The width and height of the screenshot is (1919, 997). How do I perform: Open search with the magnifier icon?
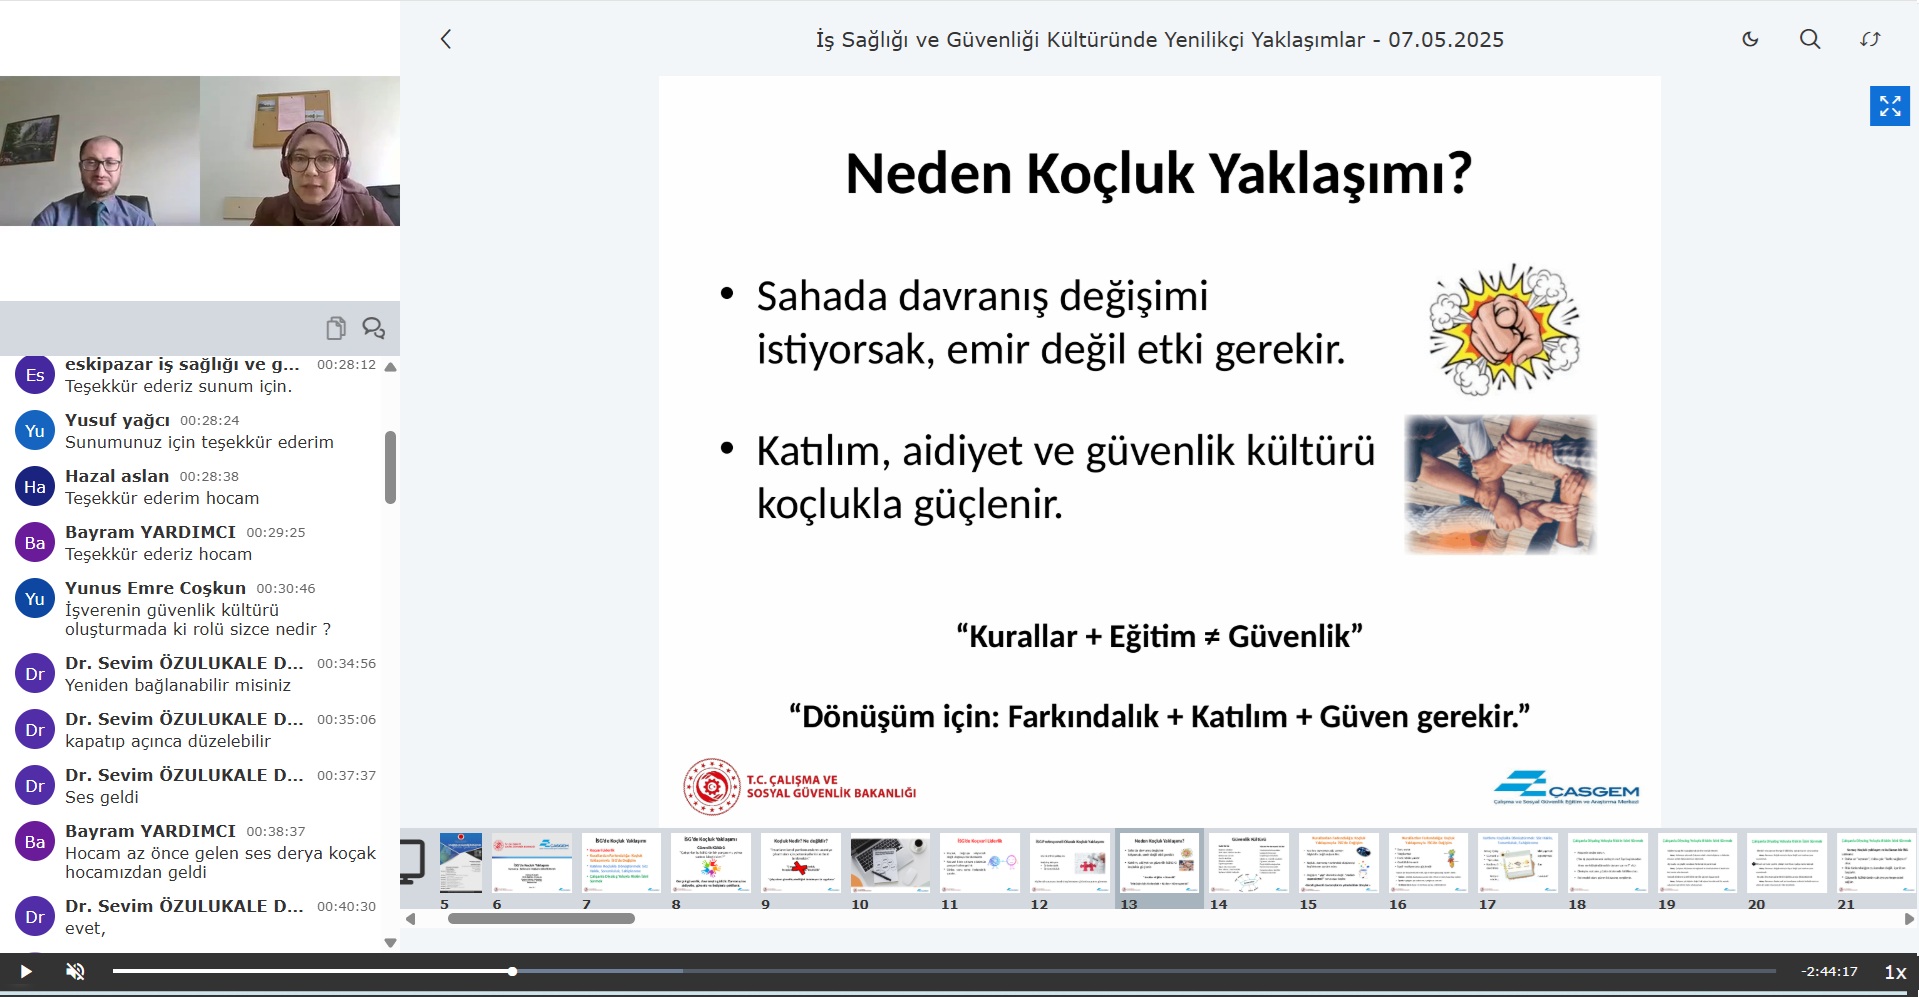click(1810, 39)
